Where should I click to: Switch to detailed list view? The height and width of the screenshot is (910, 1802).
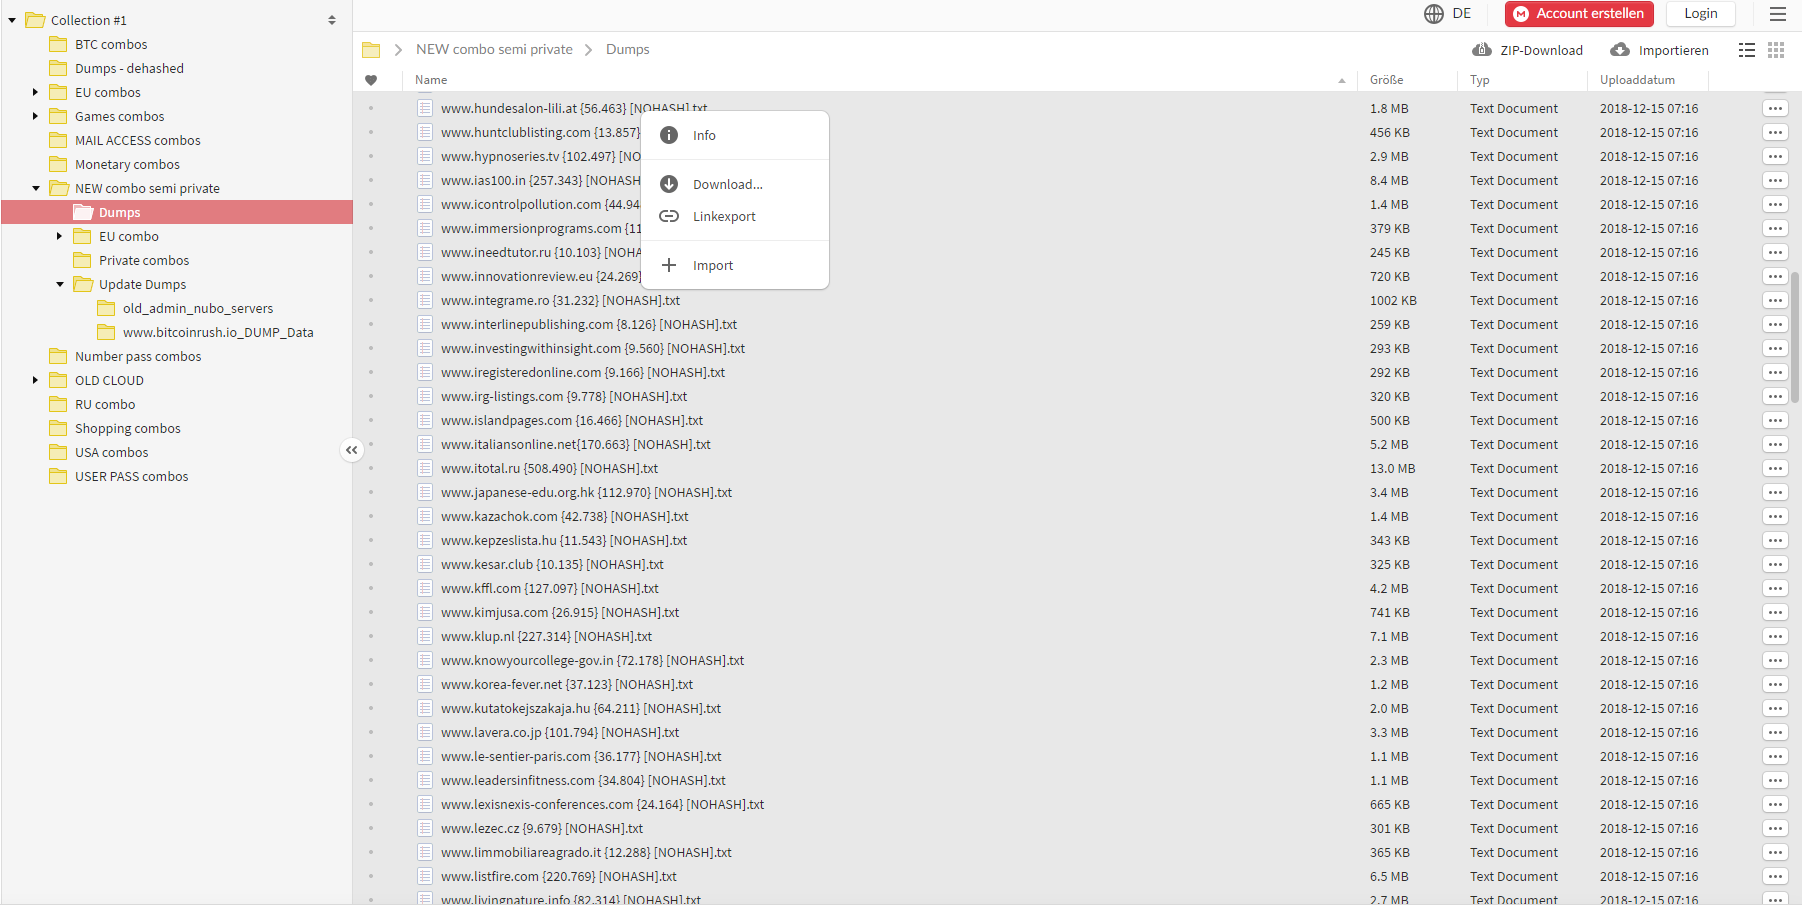1747,49
